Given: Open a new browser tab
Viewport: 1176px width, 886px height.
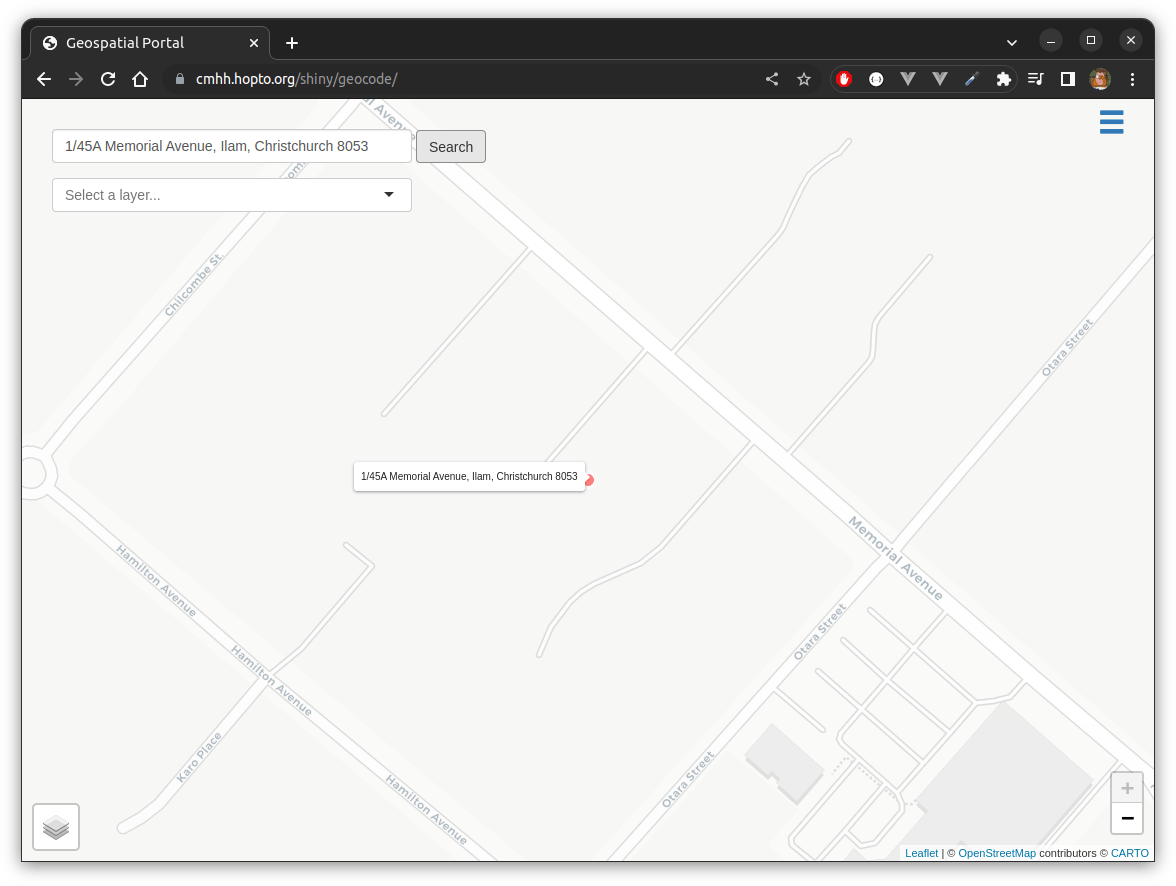Looking at the screenshot, I should 292,43.
